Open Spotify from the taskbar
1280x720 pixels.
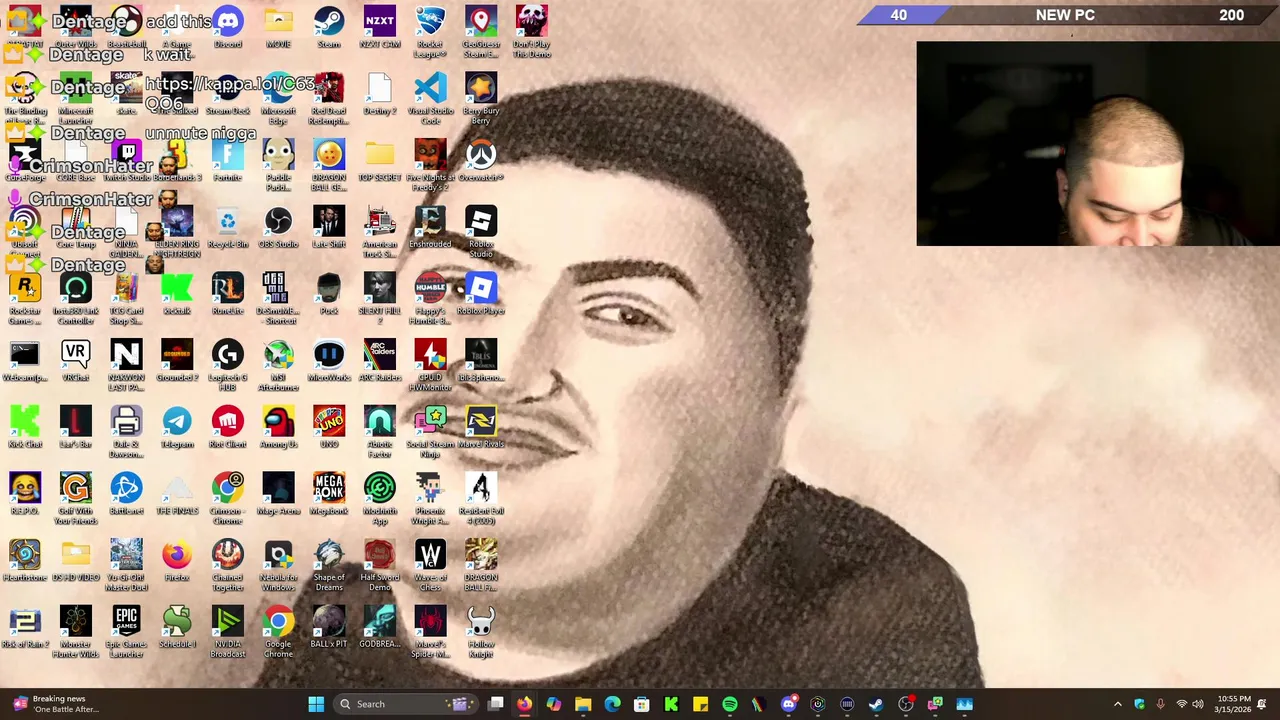tap(729, 704)
